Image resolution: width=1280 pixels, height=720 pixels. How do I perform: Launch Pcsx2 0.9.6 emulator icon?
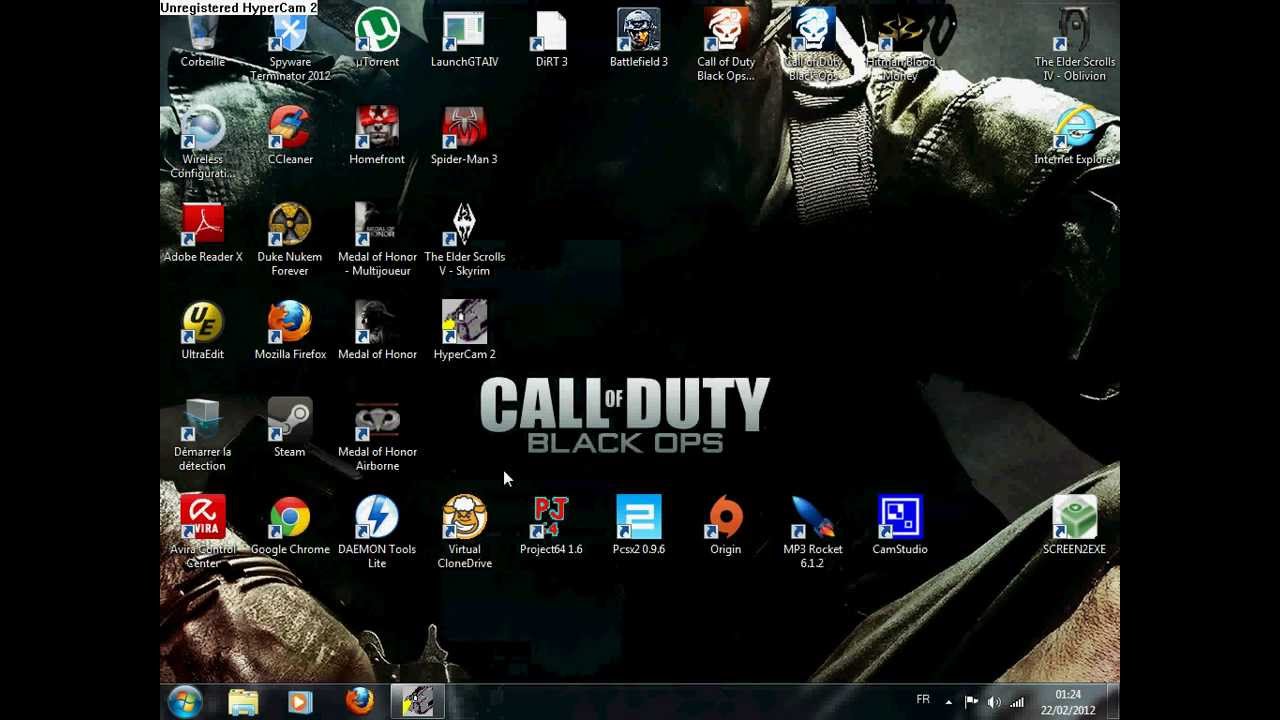pyautogui.click(x=639, y=527)
